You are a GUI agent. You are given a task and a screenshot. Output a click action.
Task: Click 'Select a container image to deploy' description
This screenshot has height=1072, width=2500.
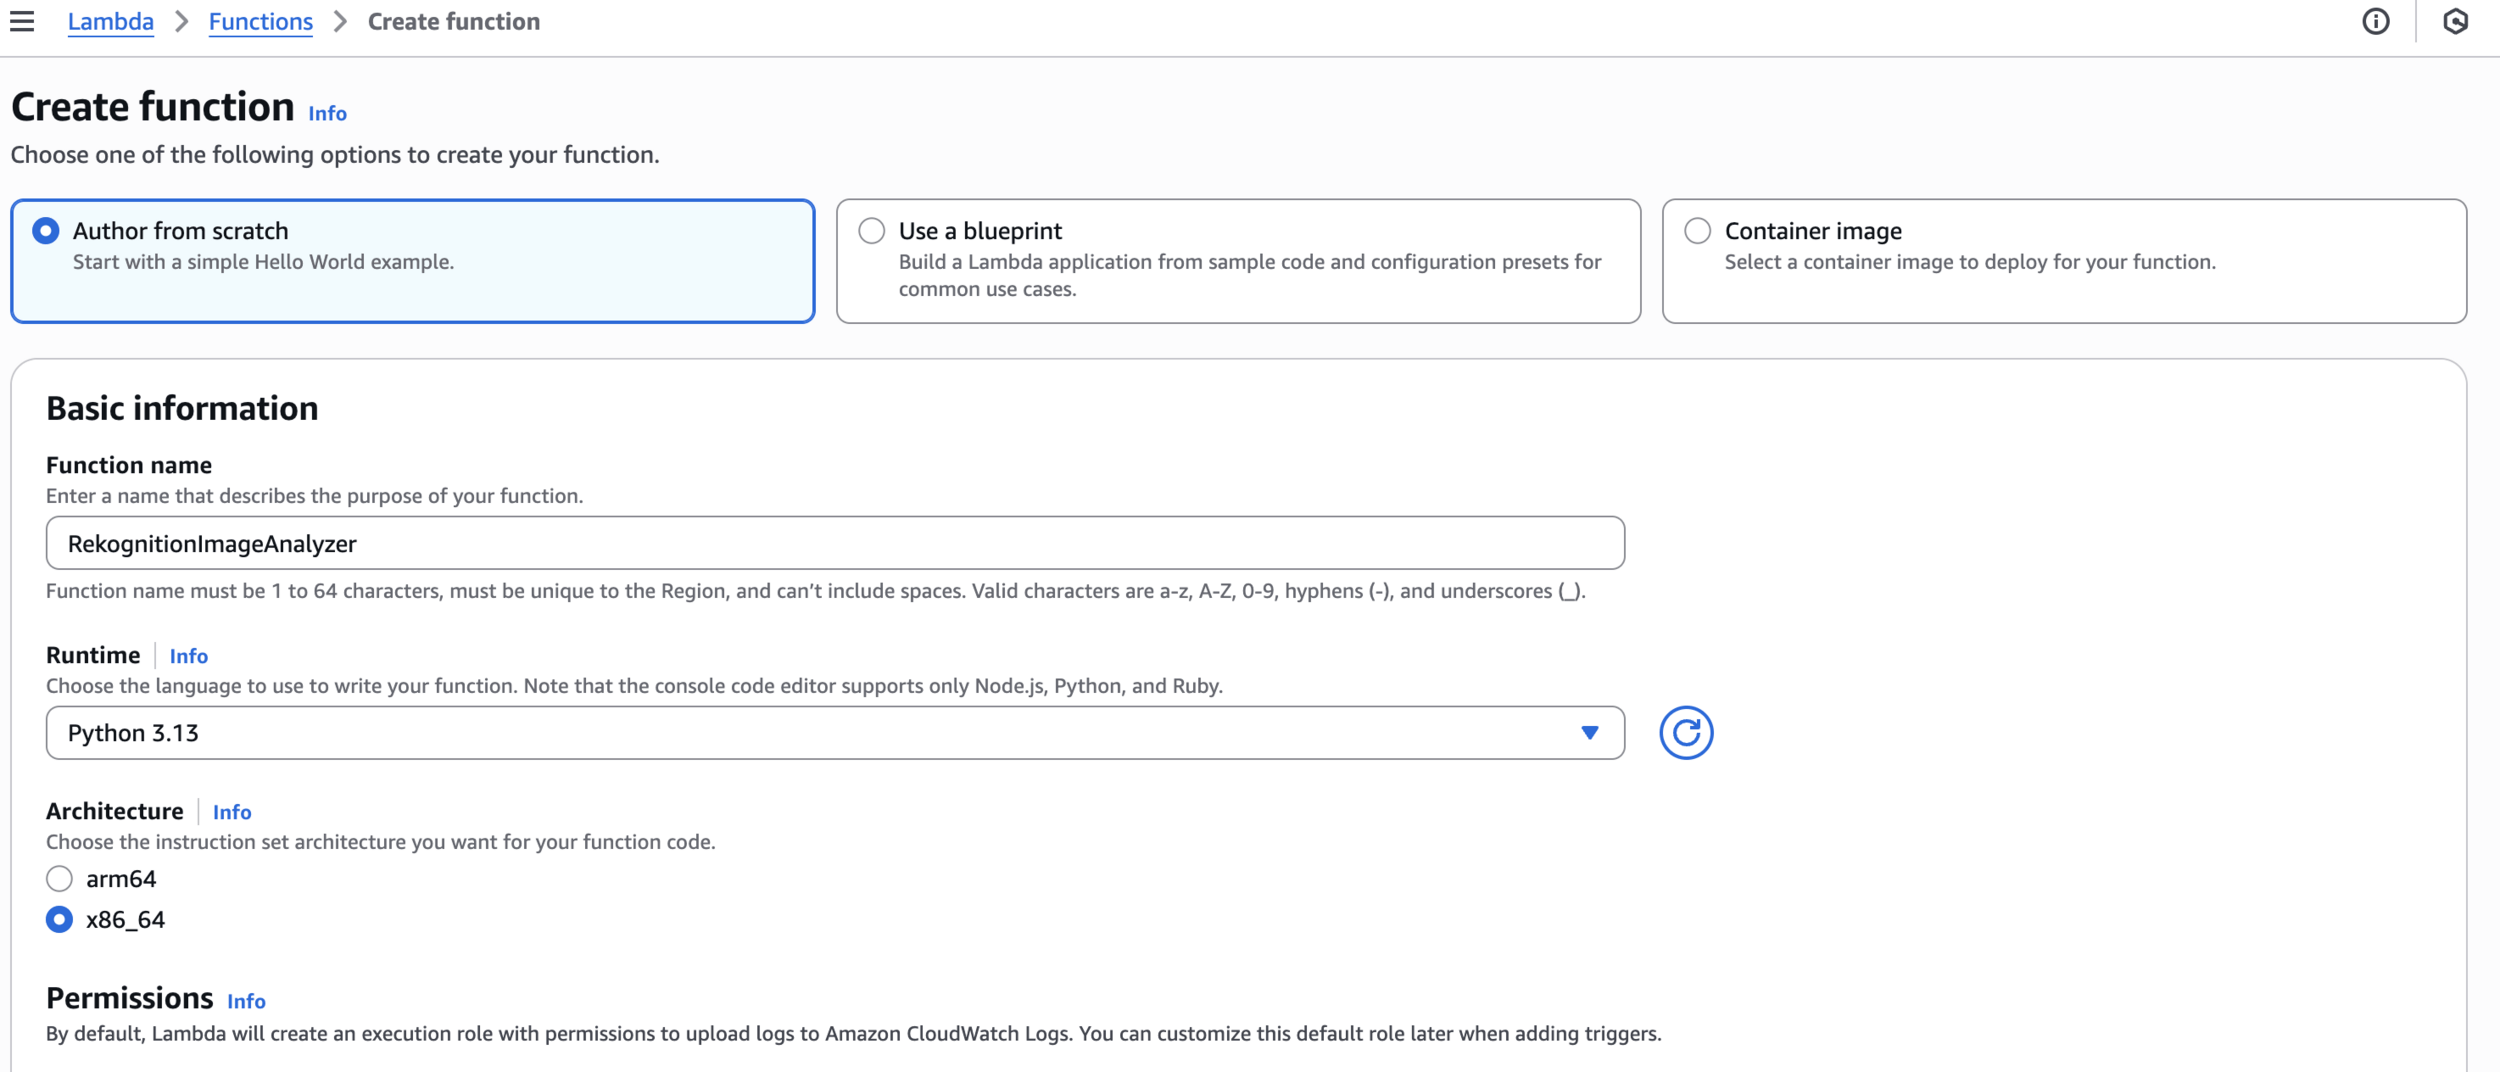point(1970,262)
